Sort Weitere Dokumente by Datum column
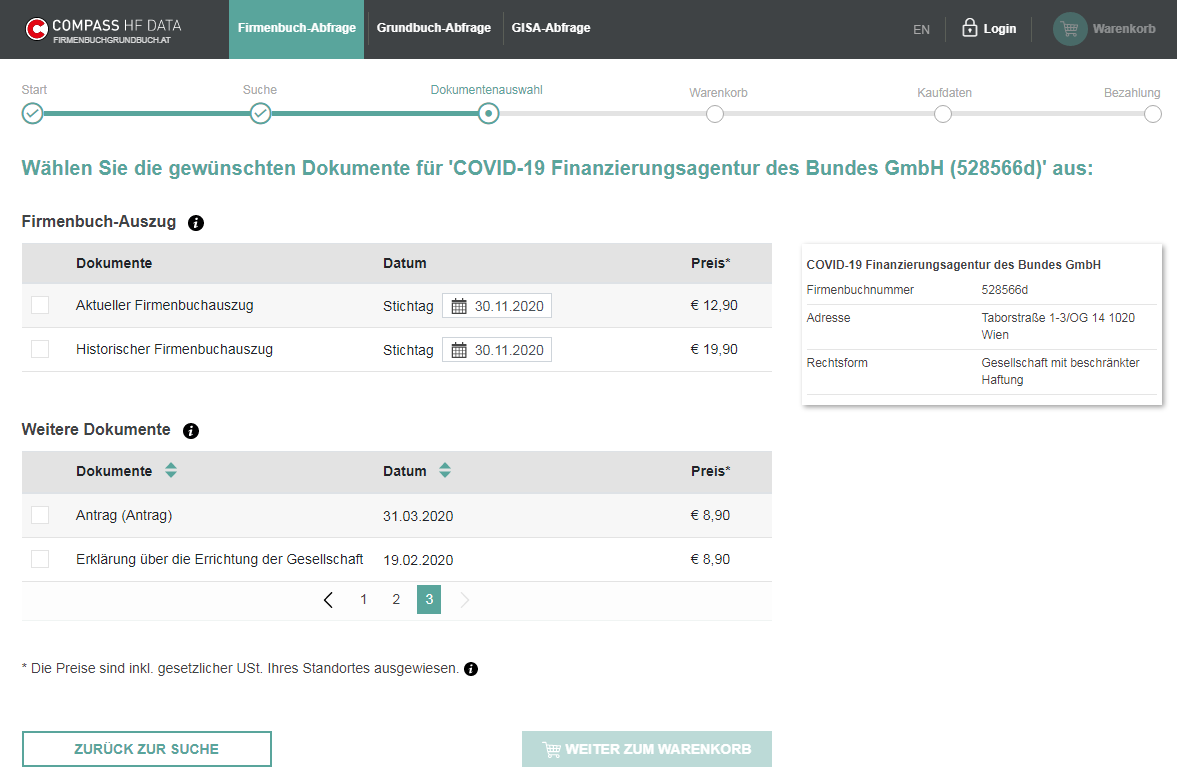This screenshot has height=780, width=1177. 445,471
